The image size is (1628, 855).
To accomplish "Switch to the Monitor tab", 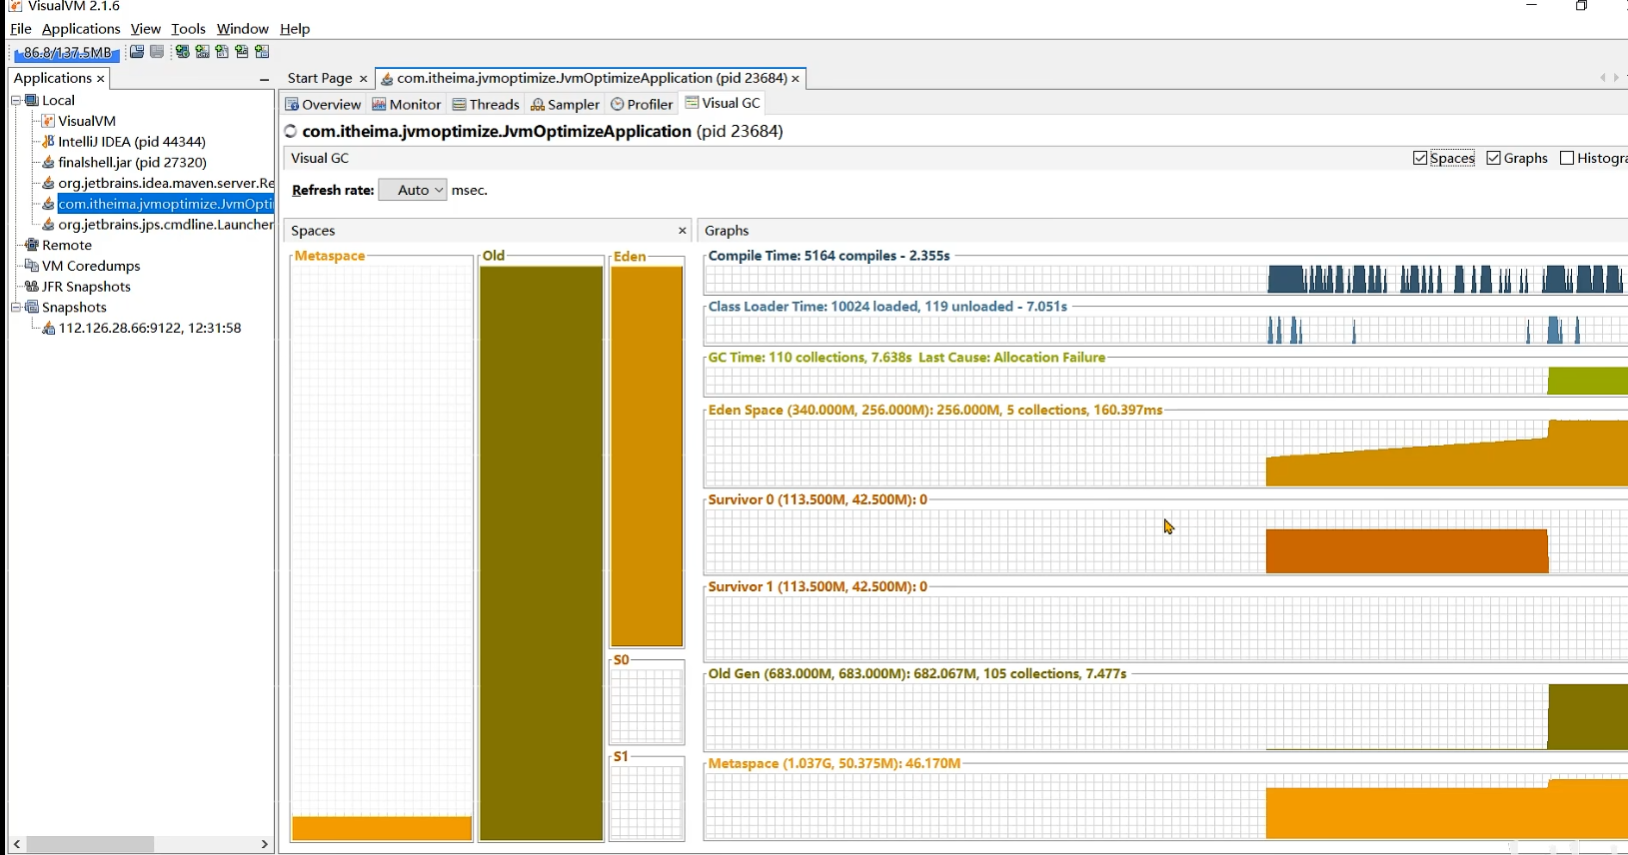I will tap(407, 104).
